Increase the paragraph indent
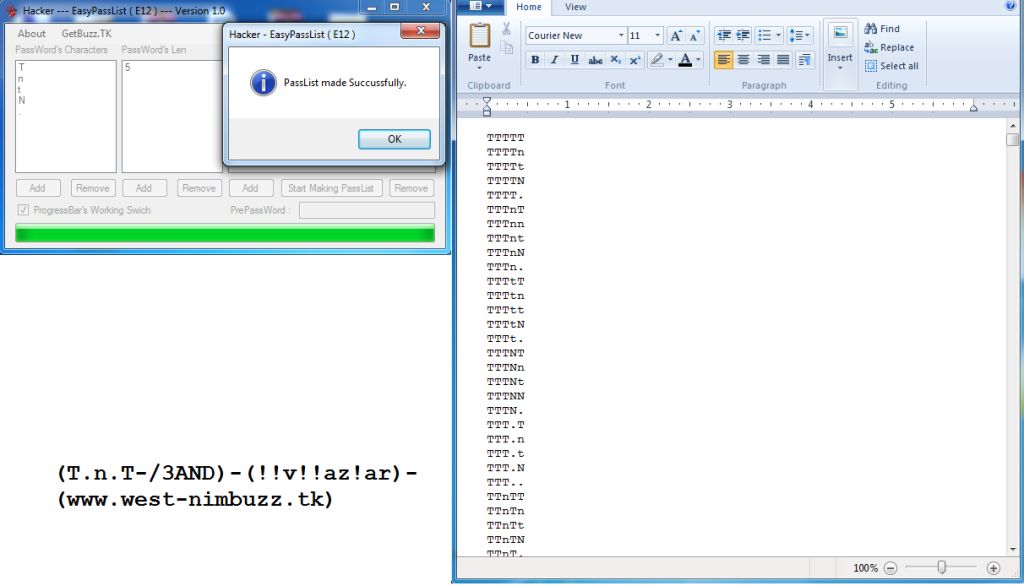Screen dimensions: 1024x586 click(x=743, y=35)
